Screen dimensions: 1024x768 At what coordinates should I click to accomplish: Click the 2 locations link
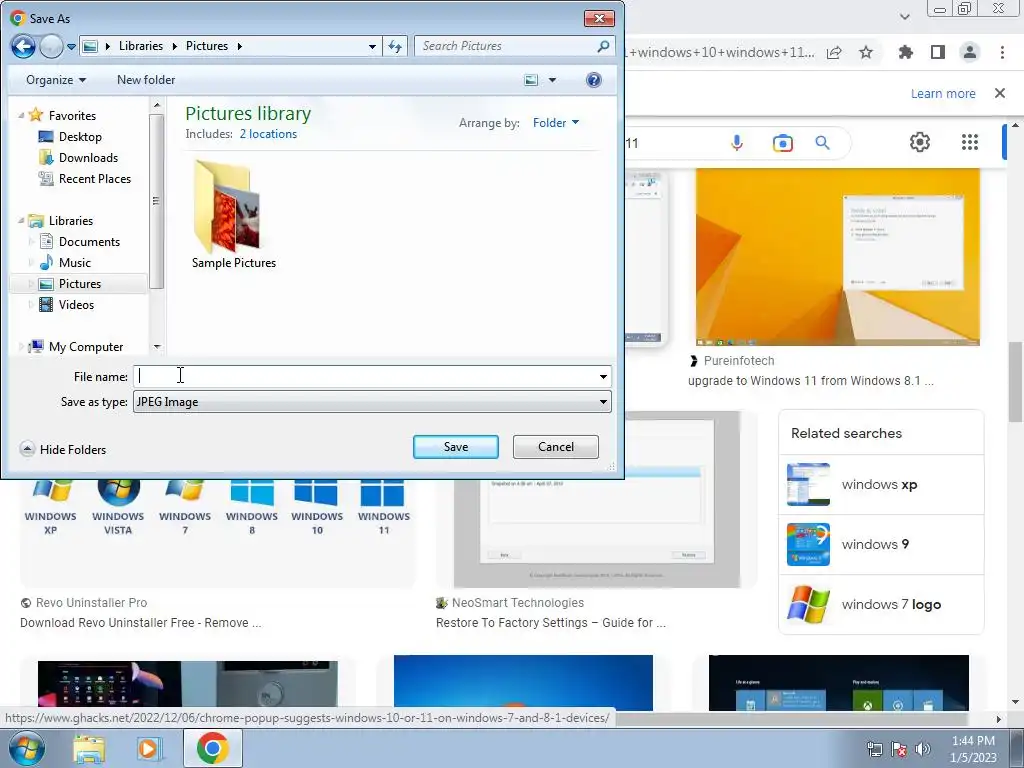coord(268,134)
